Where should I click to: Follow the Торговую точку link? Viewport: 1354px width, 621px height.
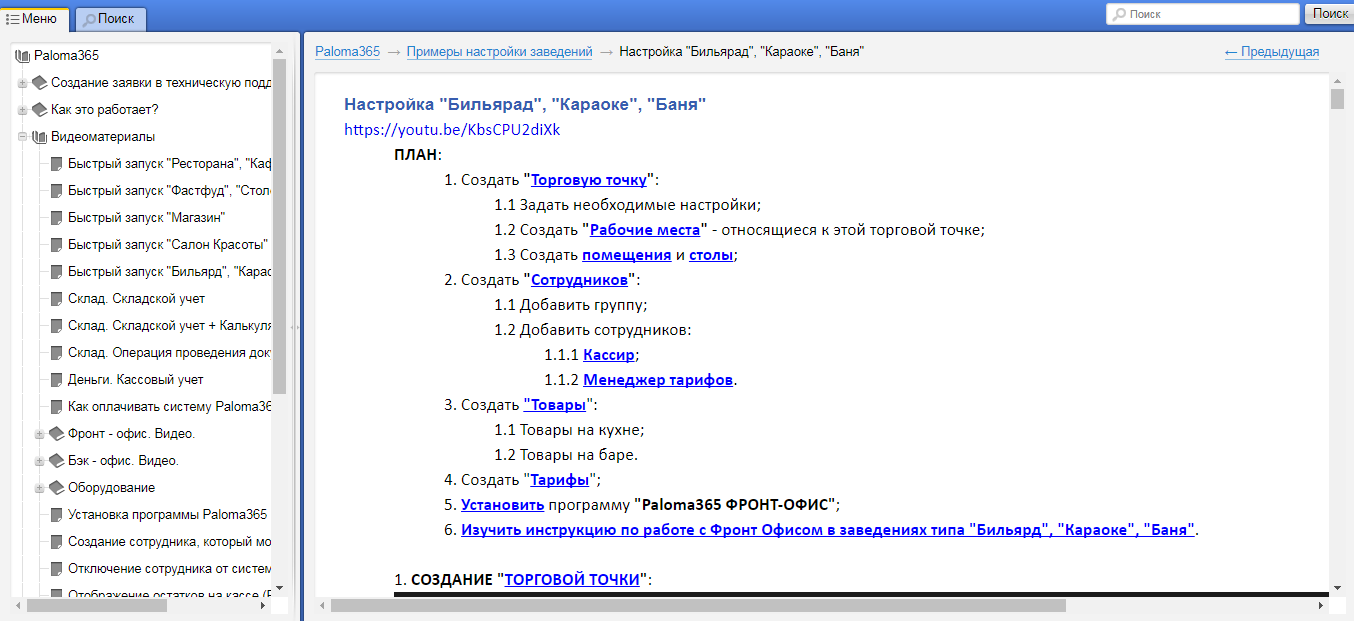point(589,180)
